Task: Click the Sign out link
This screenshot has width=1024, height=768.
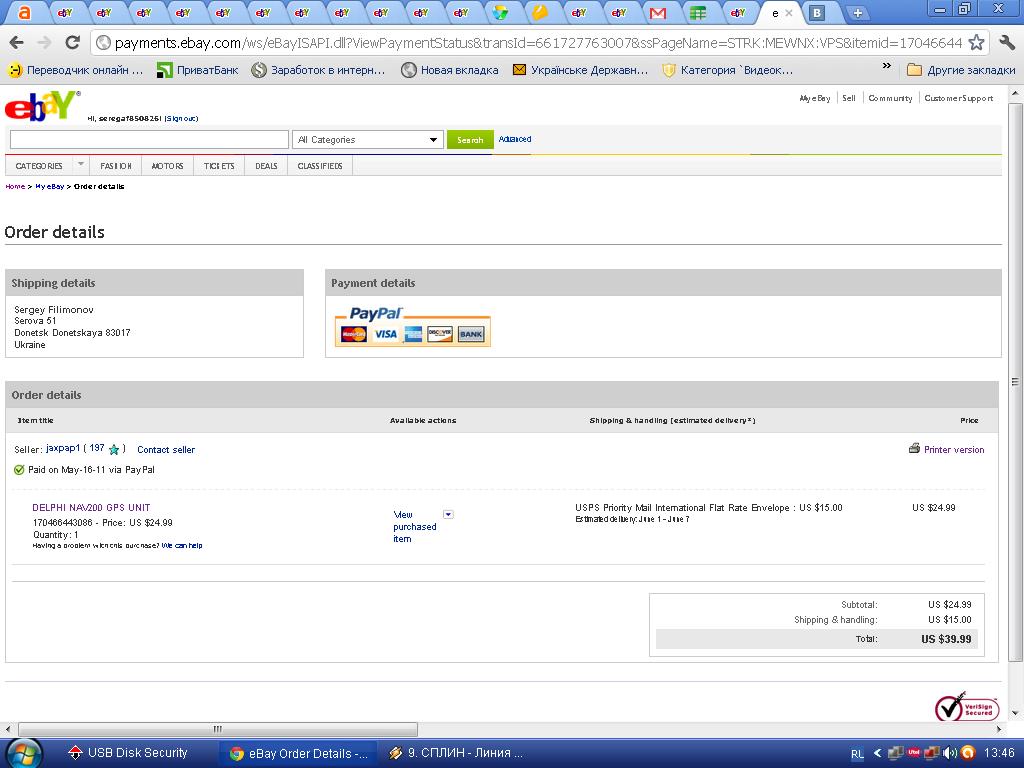Action: point(181,119)
